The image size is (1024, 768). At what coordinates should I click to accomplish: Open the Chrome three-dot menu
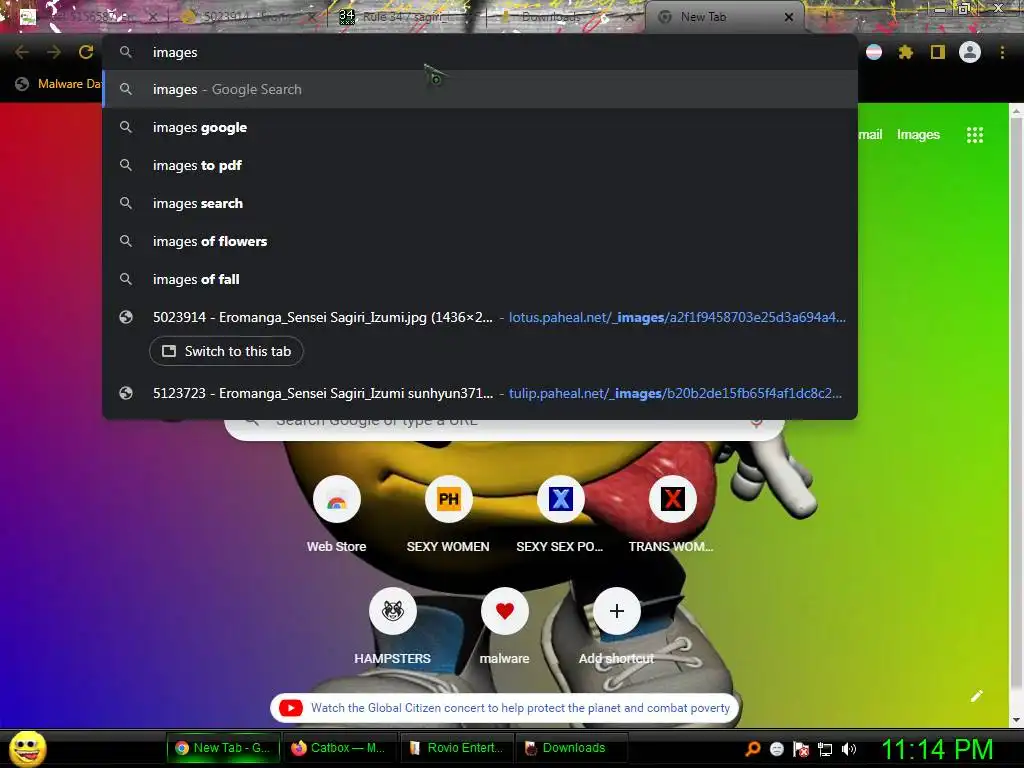(1002, 52)
